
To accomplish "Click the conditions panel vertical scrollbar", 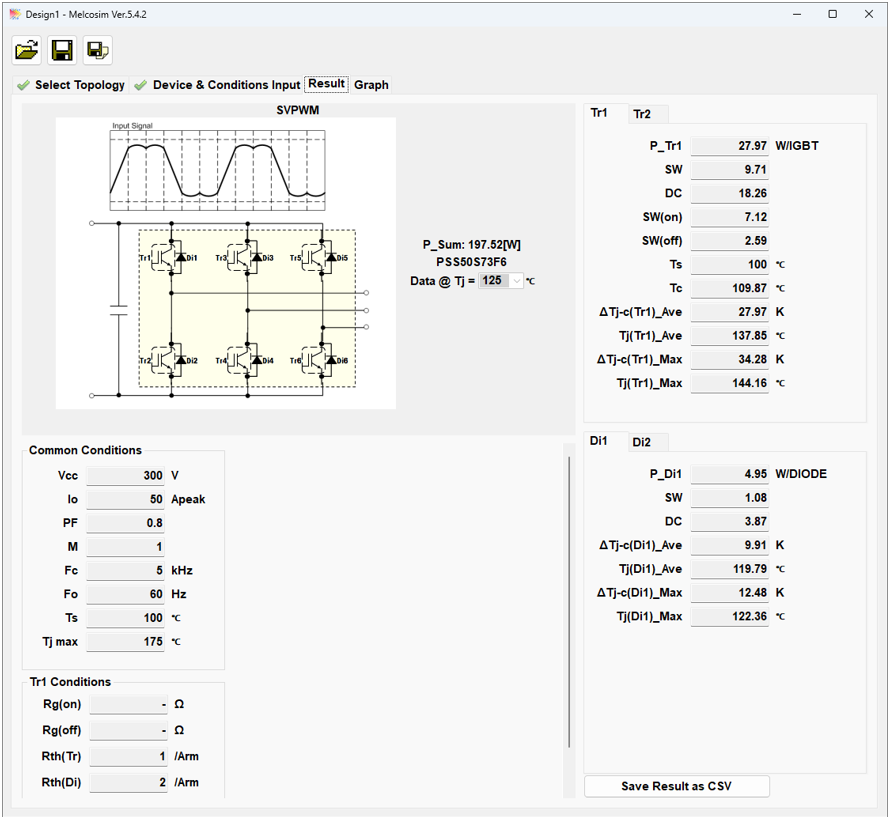I will [569, 600].
